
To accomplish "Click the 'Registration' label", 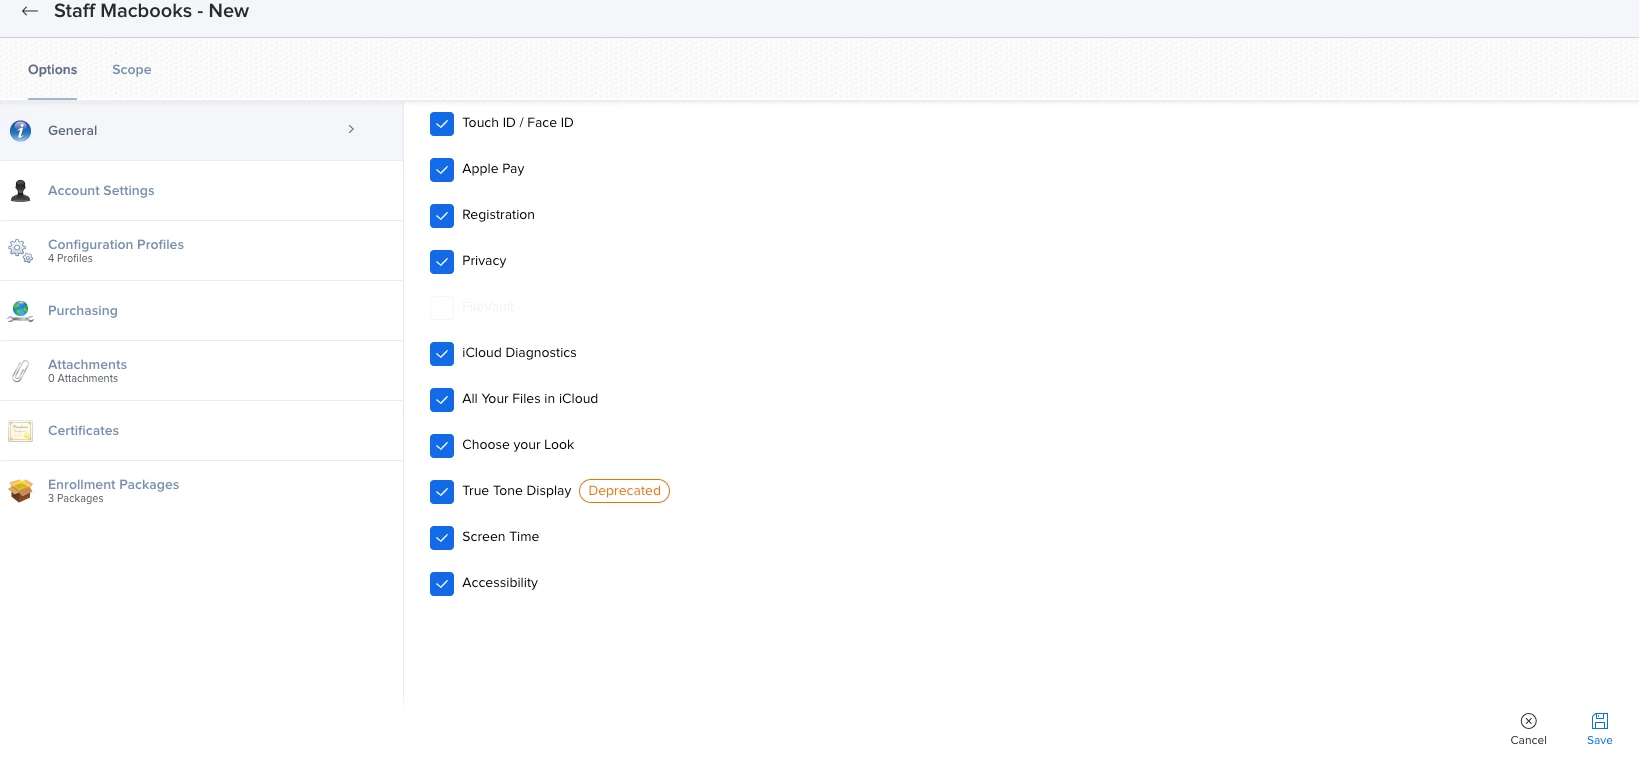I will 498,215.
